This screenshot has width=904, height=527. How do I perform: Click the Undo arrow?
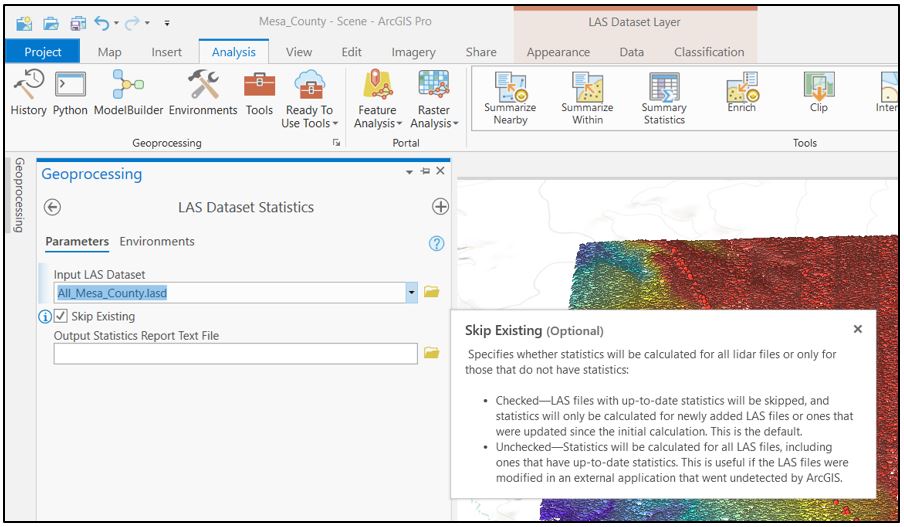(x=102, y=22)
